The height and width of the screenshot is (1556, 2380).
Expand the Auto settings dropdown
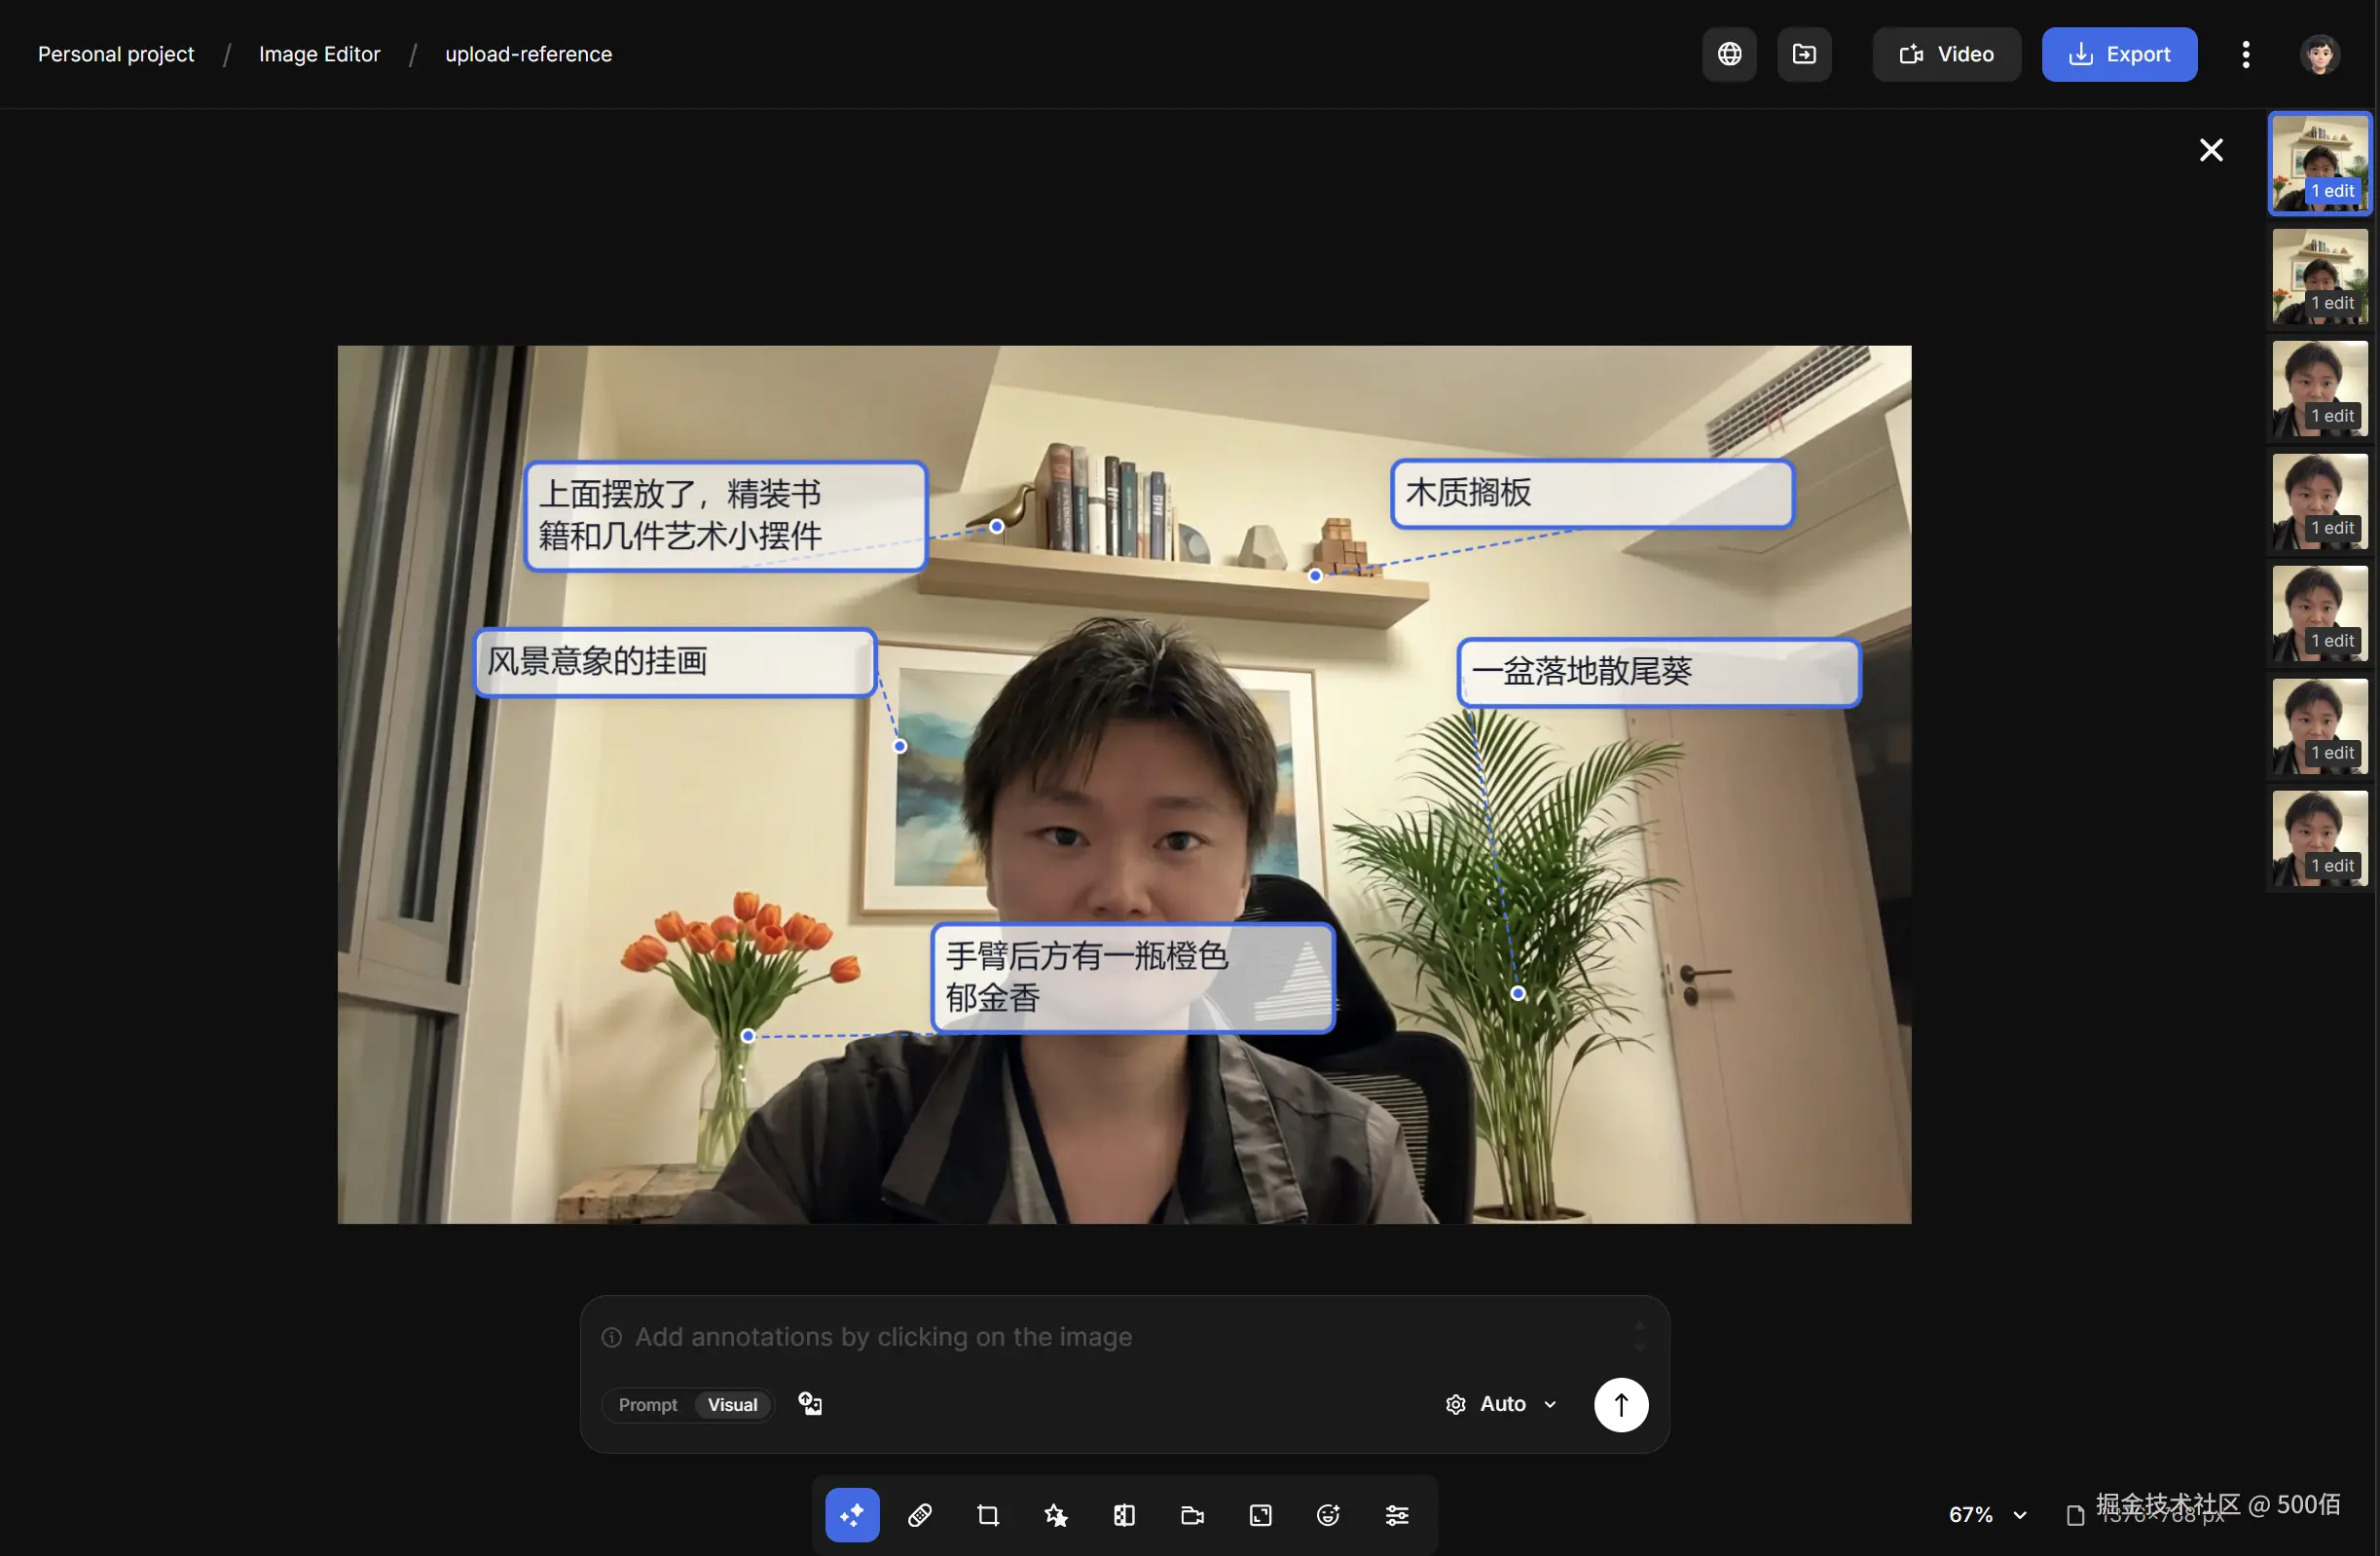click(x=1501, y=1404)
